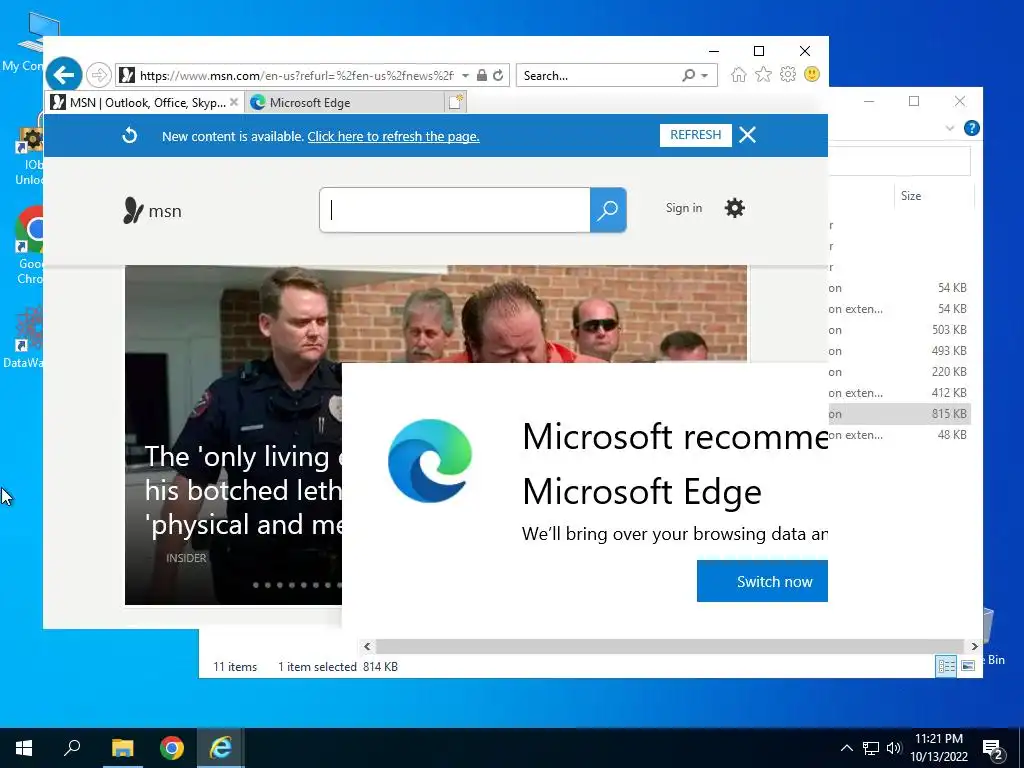Viewport: 1024px width, 768px height.
Task: Click the msn logo
Action: click(152, 211)
